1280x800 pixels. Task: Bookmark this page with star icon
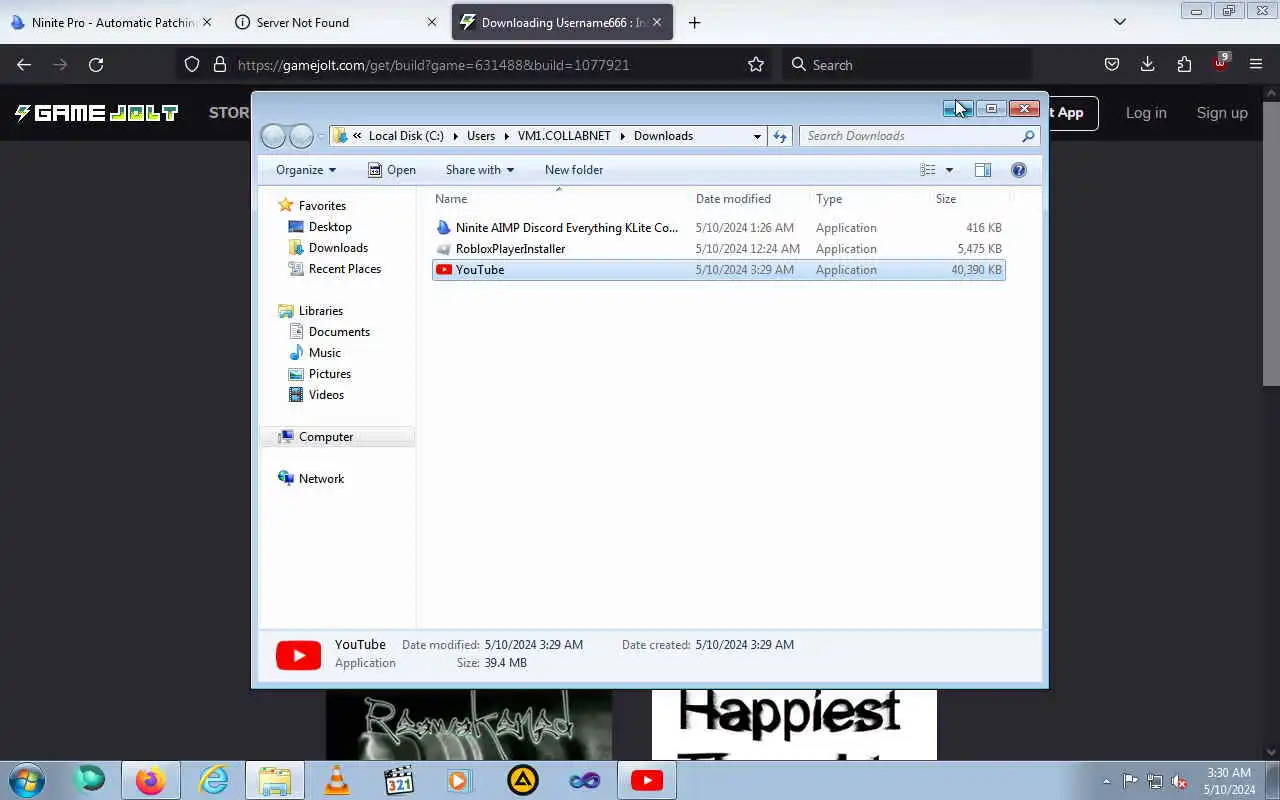[756, 65]
